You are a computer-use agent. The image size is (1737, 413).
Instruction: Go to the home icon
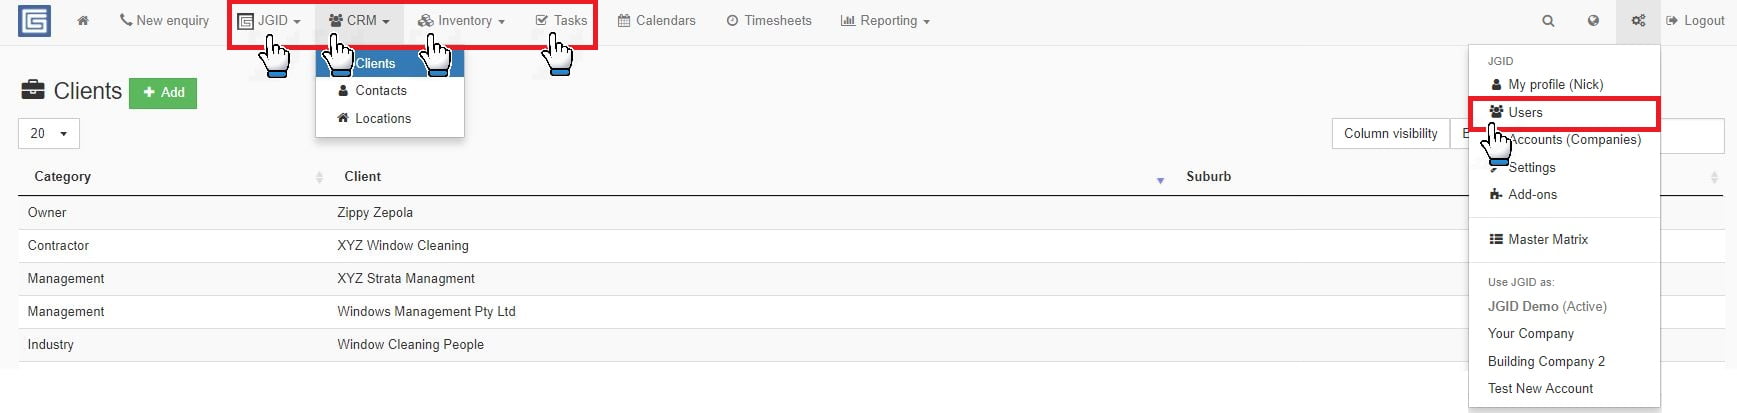[83, 20]
